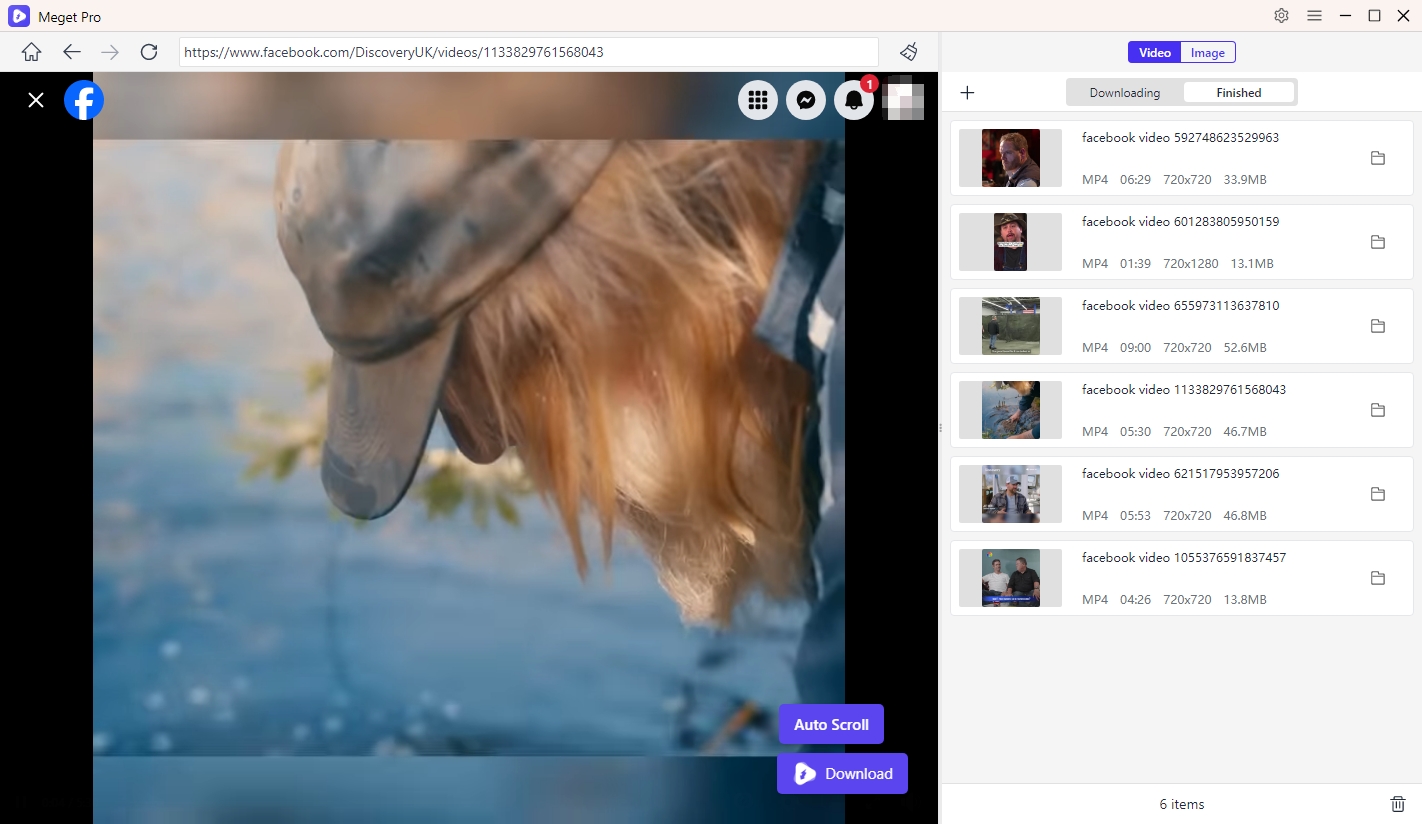Go to the browser home page

tap(31, 52)
